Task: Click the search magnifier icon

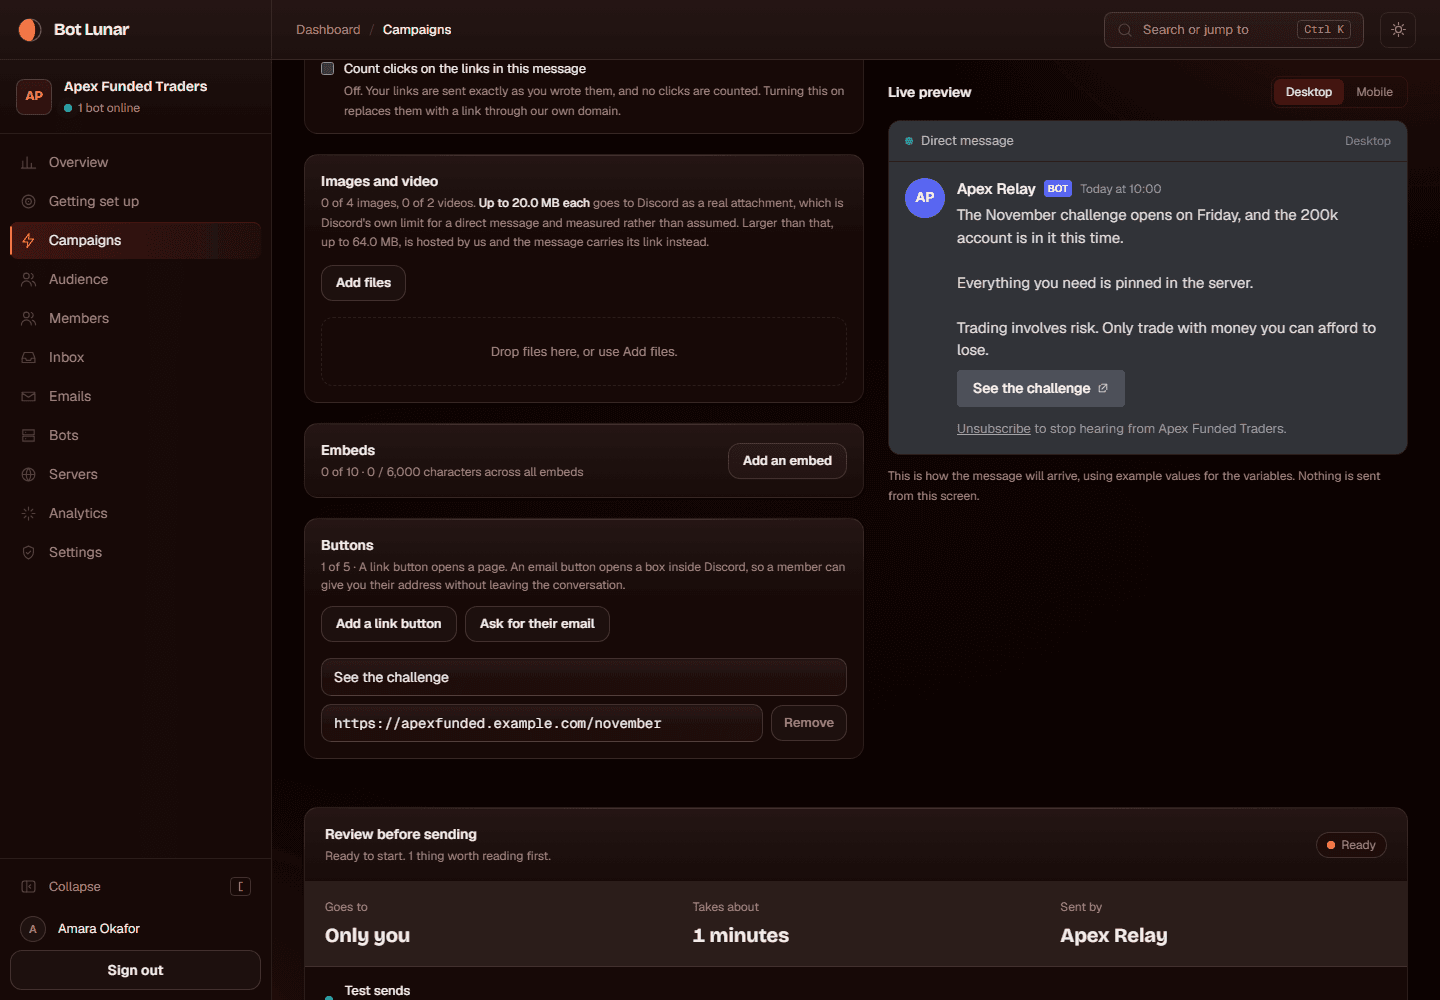Action: click(1125, 30)
